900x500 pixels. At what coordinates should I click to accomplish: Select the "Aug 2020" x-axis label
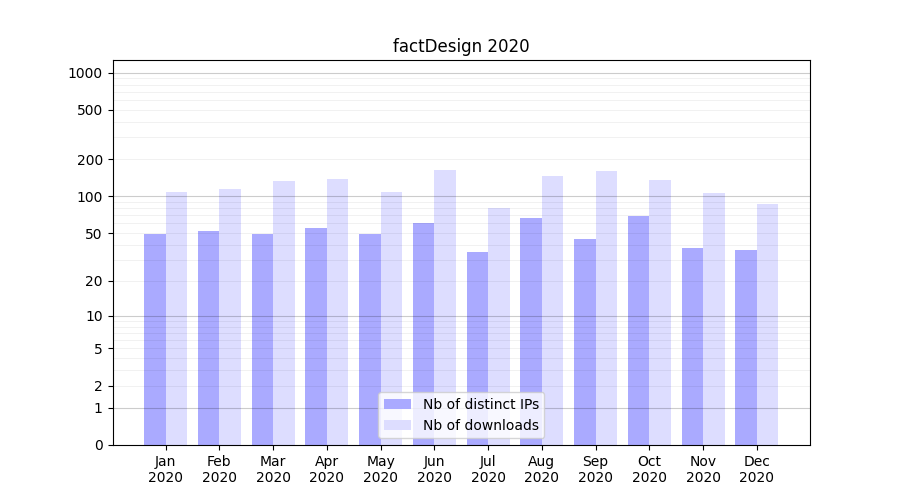(x=542, y=469)
